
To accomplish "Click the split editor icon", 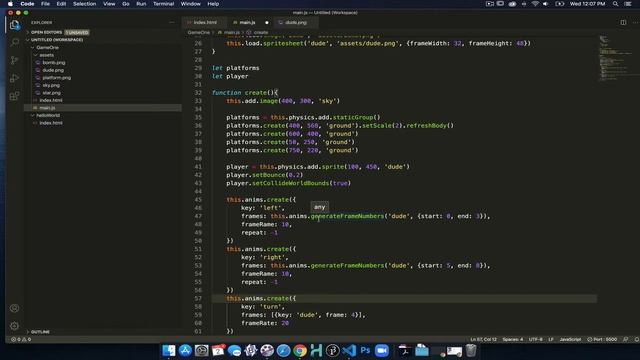I will (623, 22).
